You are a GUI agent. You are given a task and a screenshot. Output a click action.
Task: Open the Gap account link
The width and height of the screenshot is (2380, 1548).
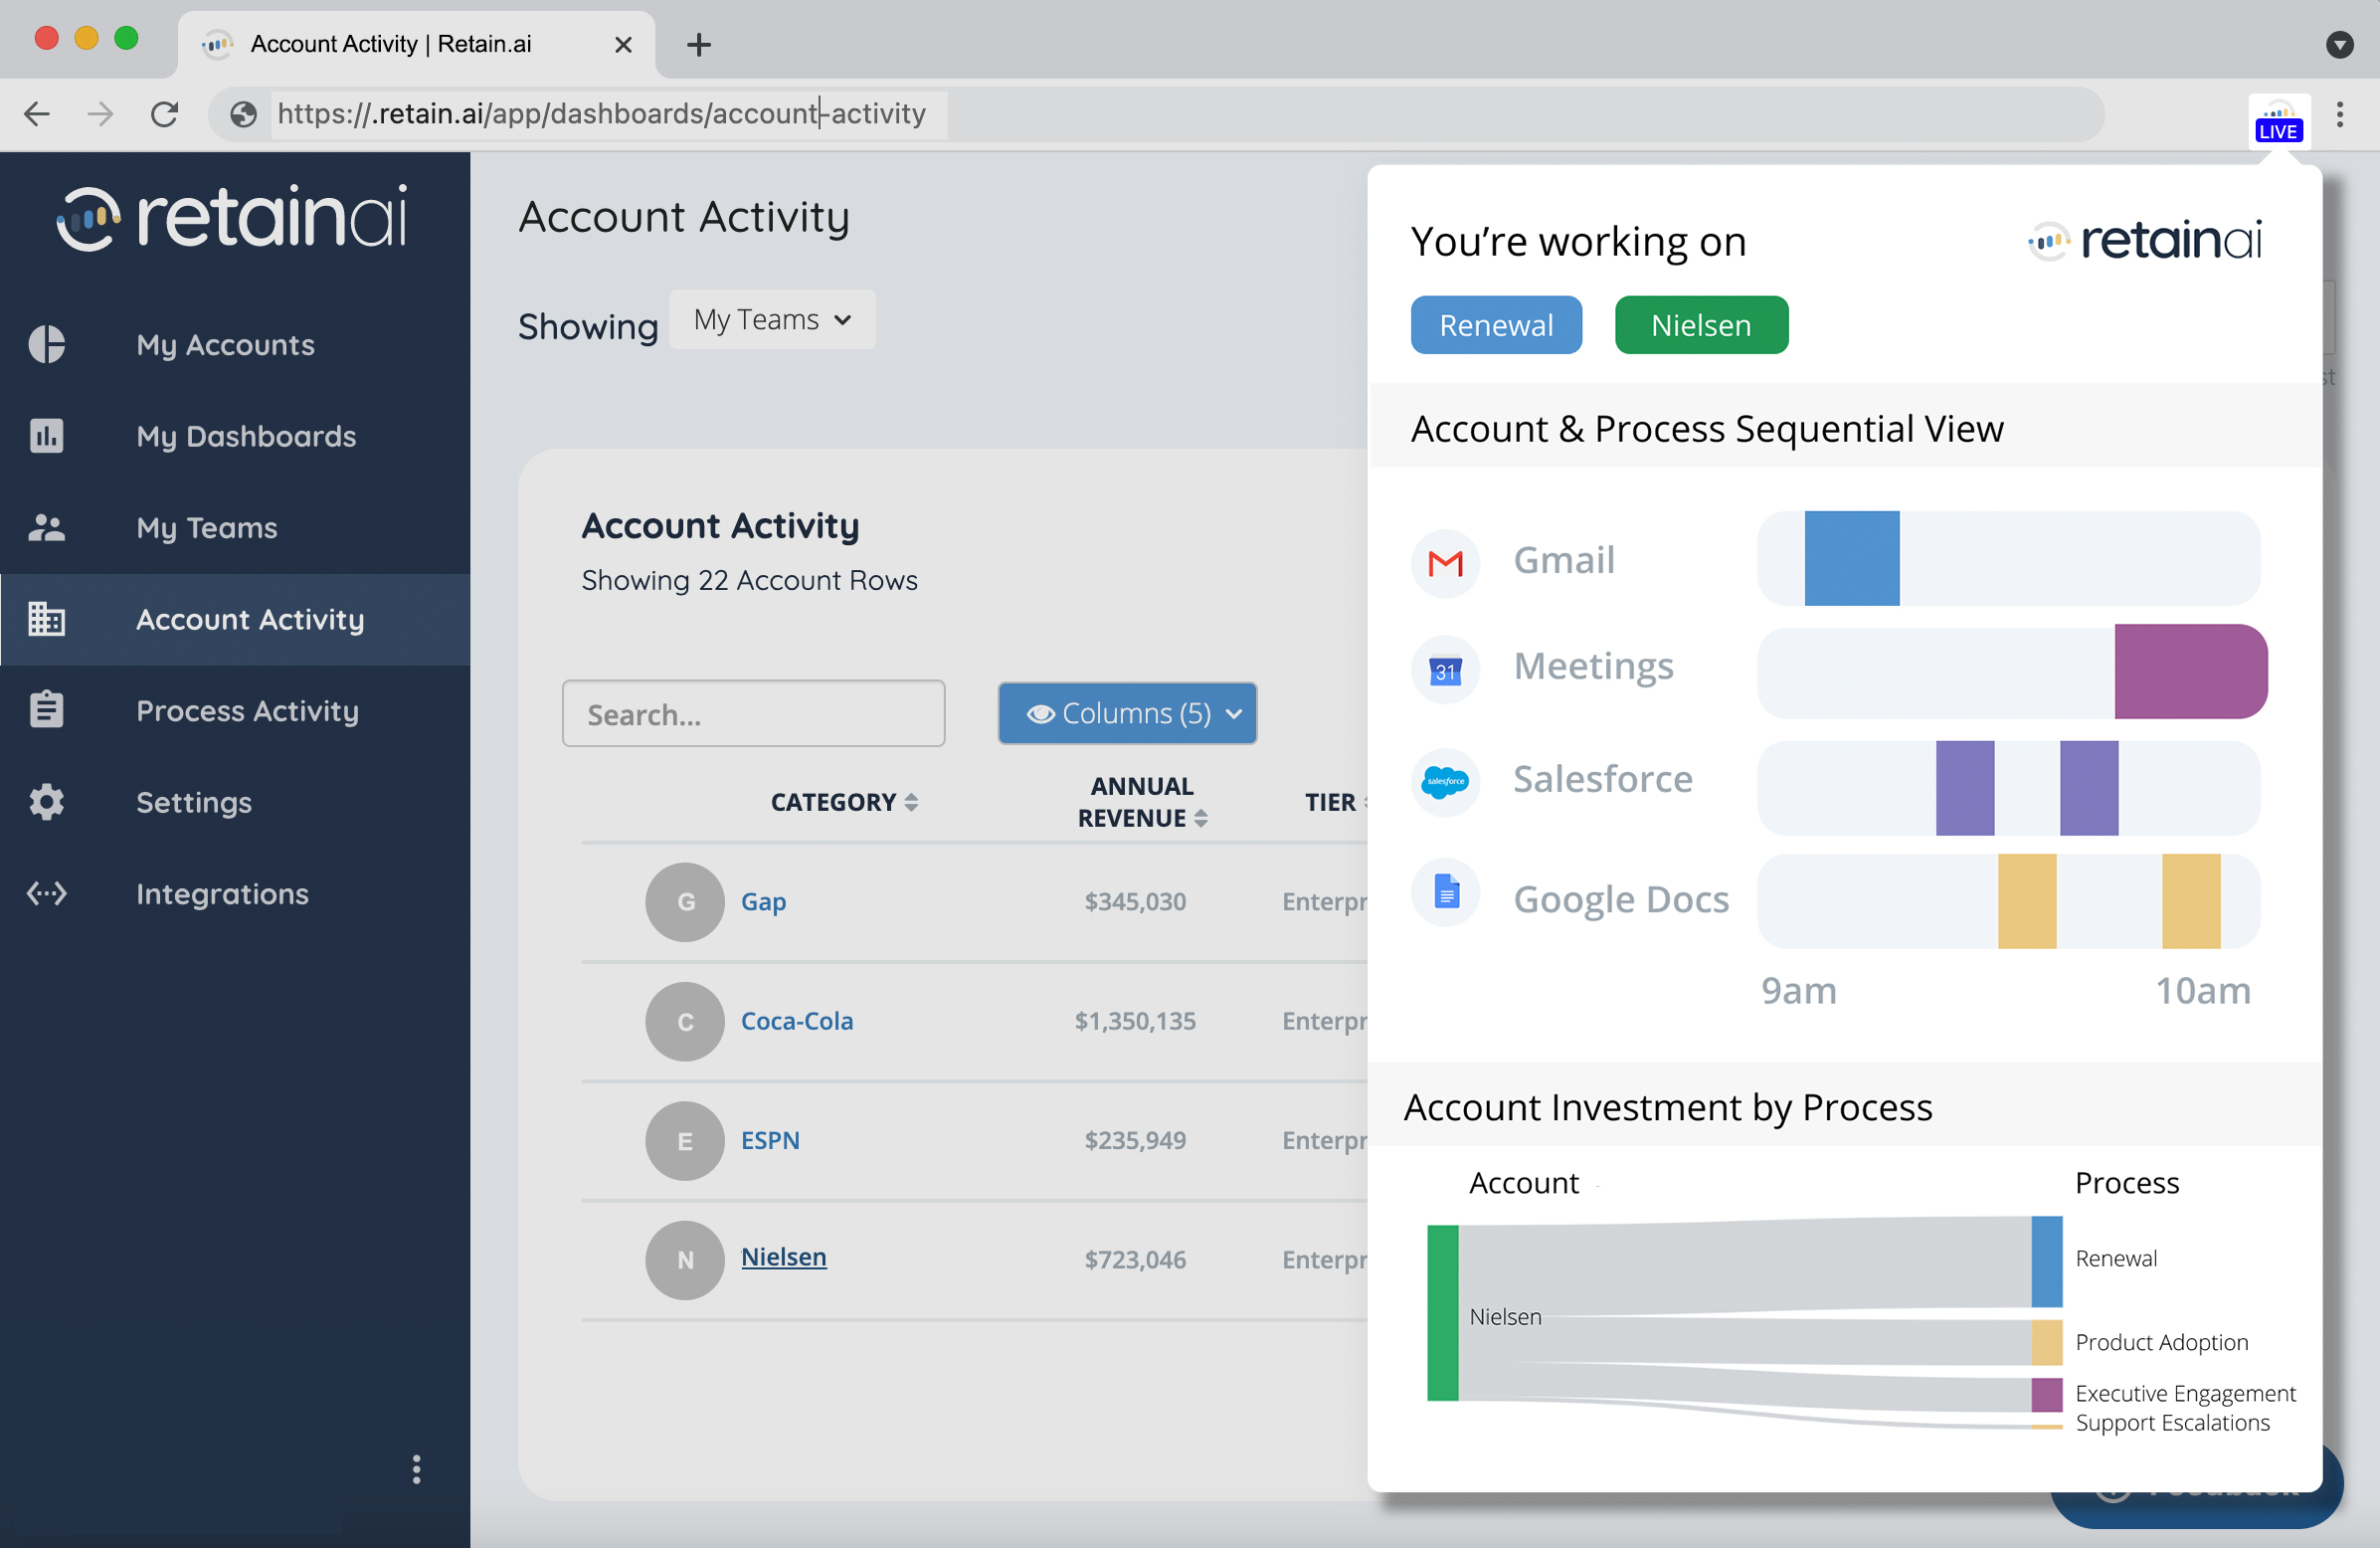pos(763,902)
